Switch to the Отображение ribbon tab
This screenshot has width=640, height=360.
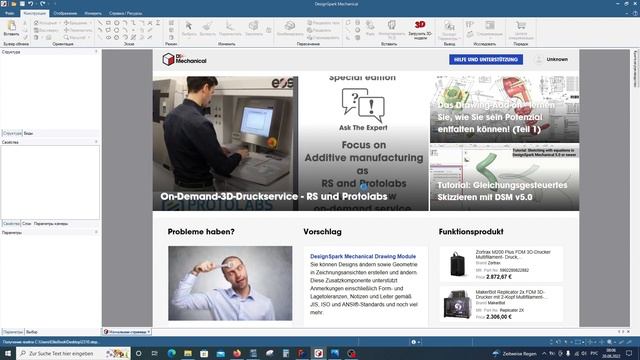coord(65,13)
